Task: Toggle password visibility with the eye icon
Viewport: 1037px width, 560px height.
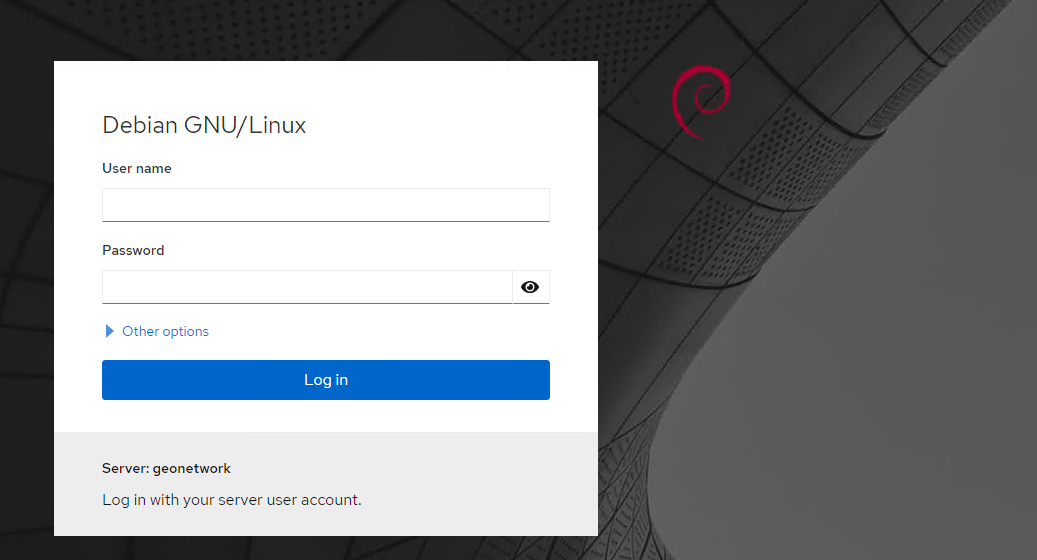Action: pos(530,287)
